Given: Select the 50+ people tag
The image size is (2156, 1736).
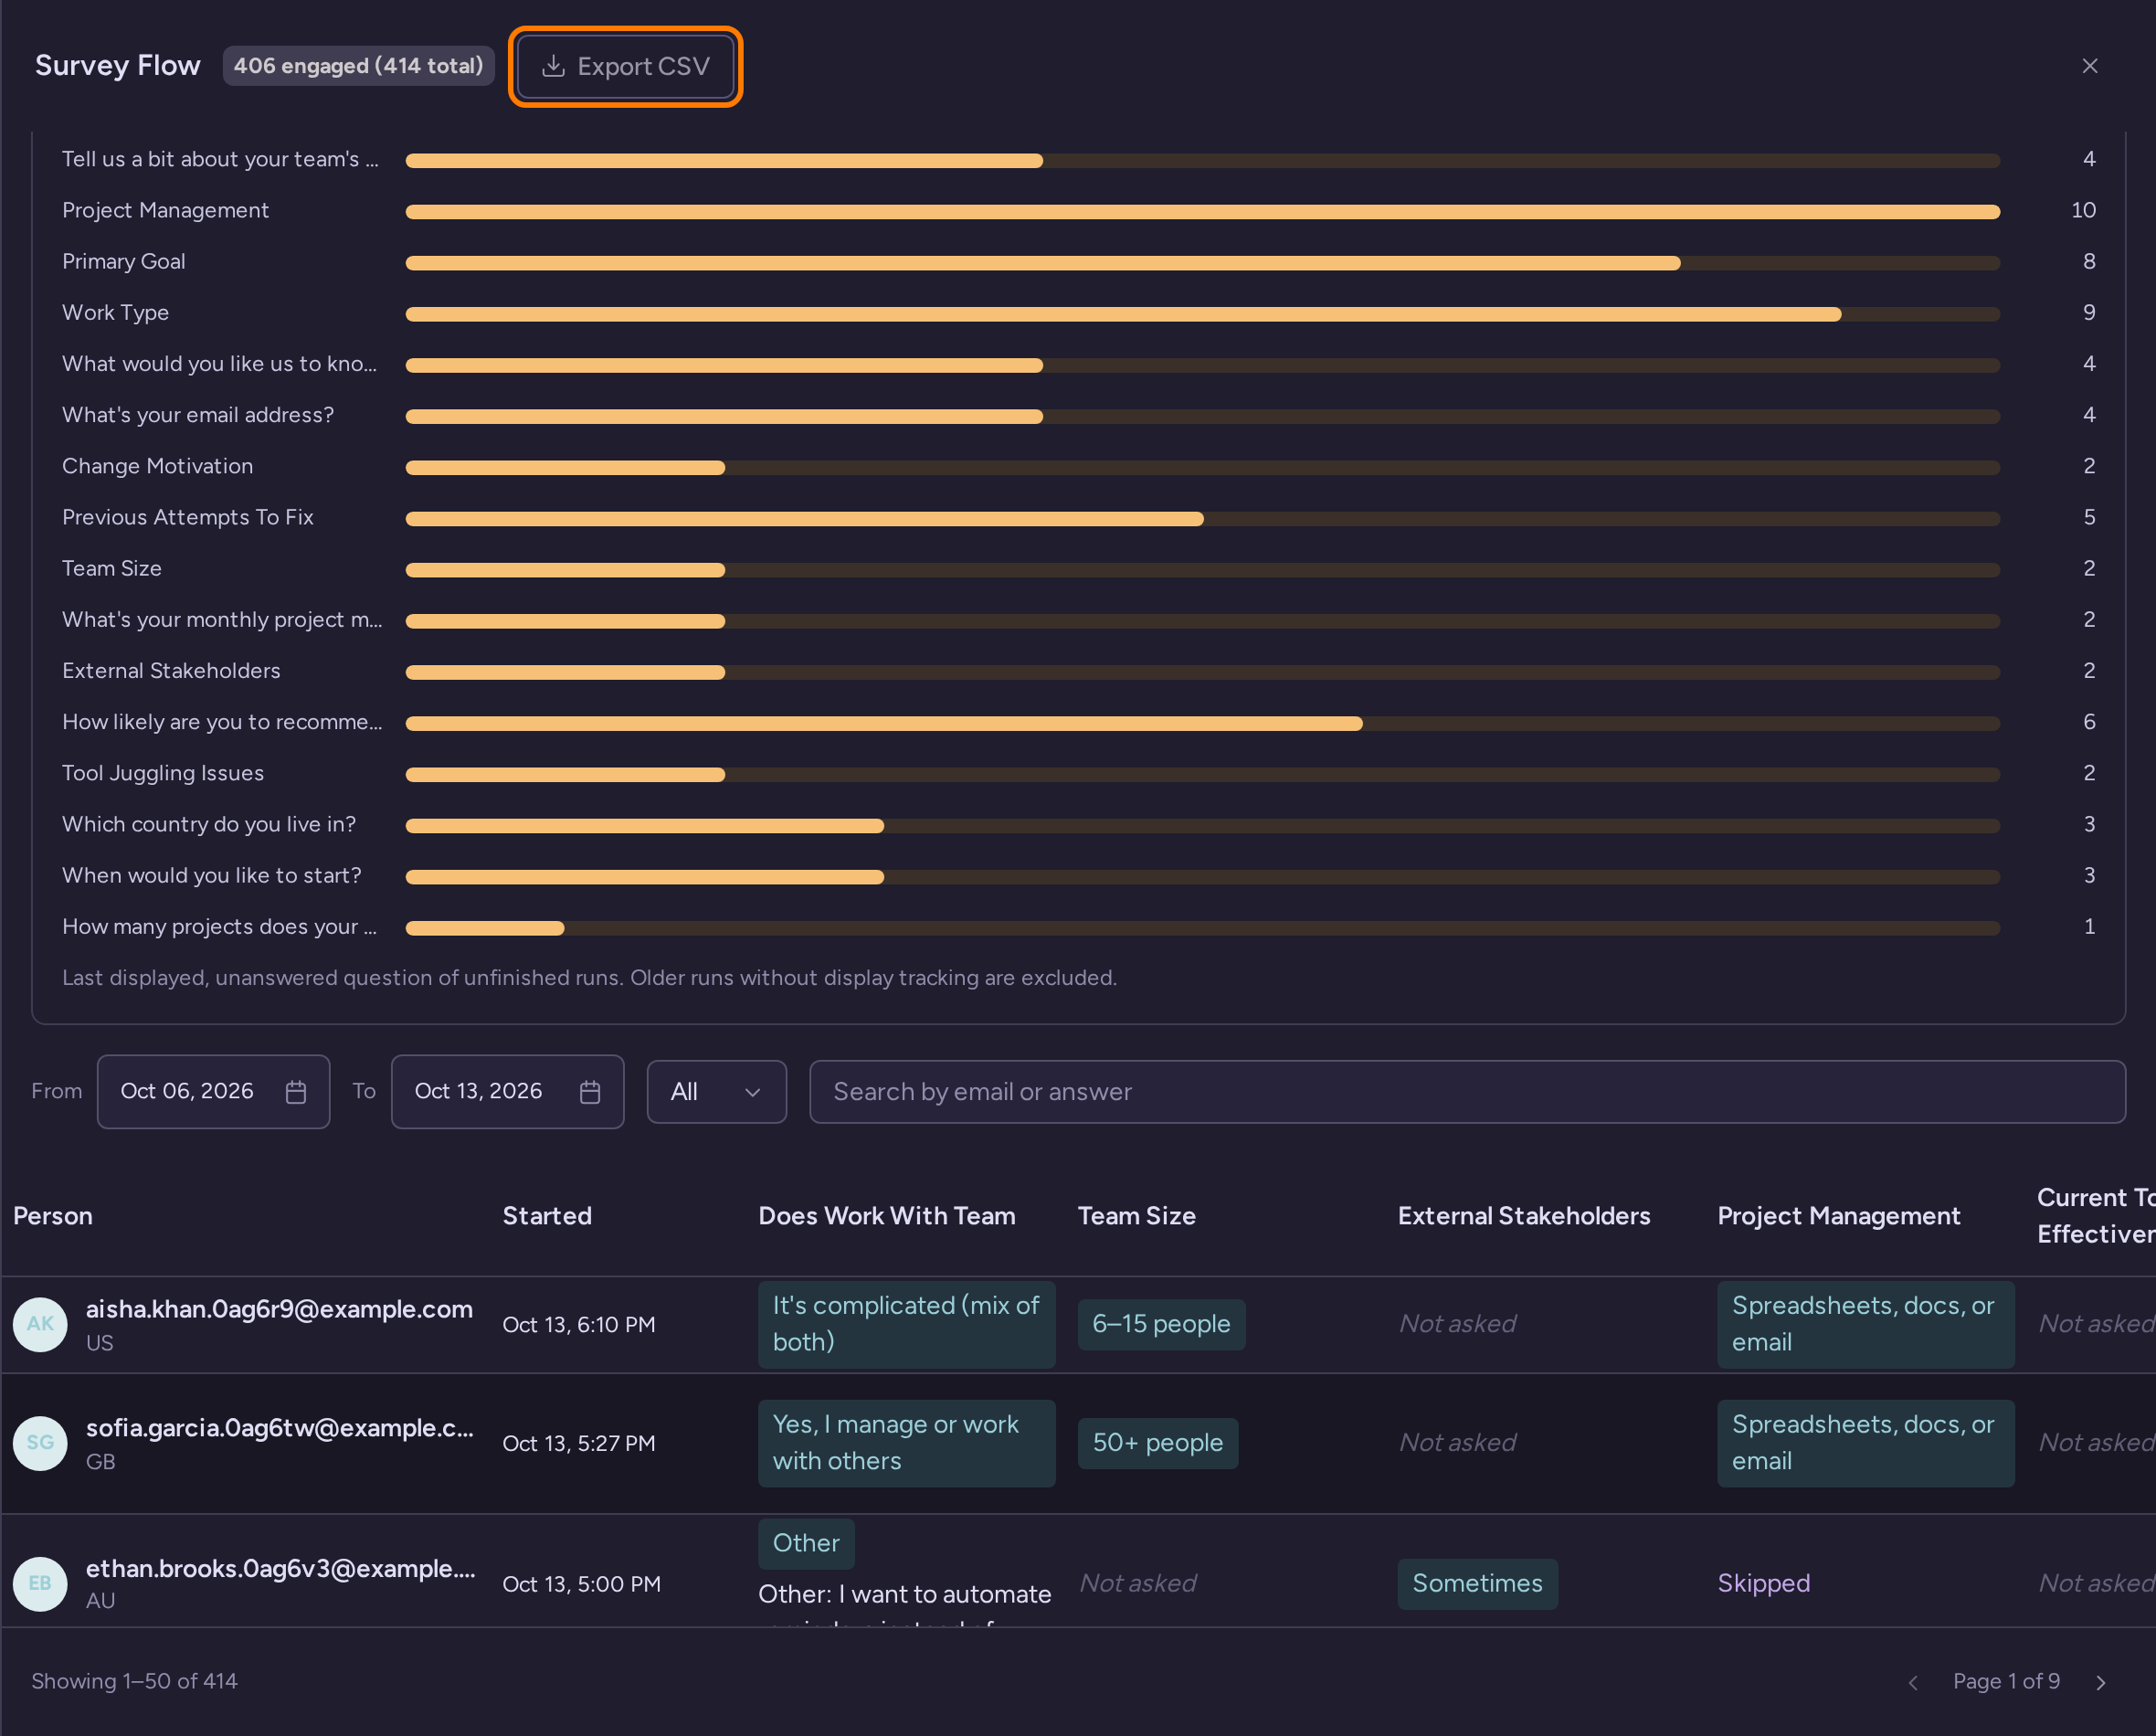Looking at the screenshot, I should click(x=1157, y=1443).
